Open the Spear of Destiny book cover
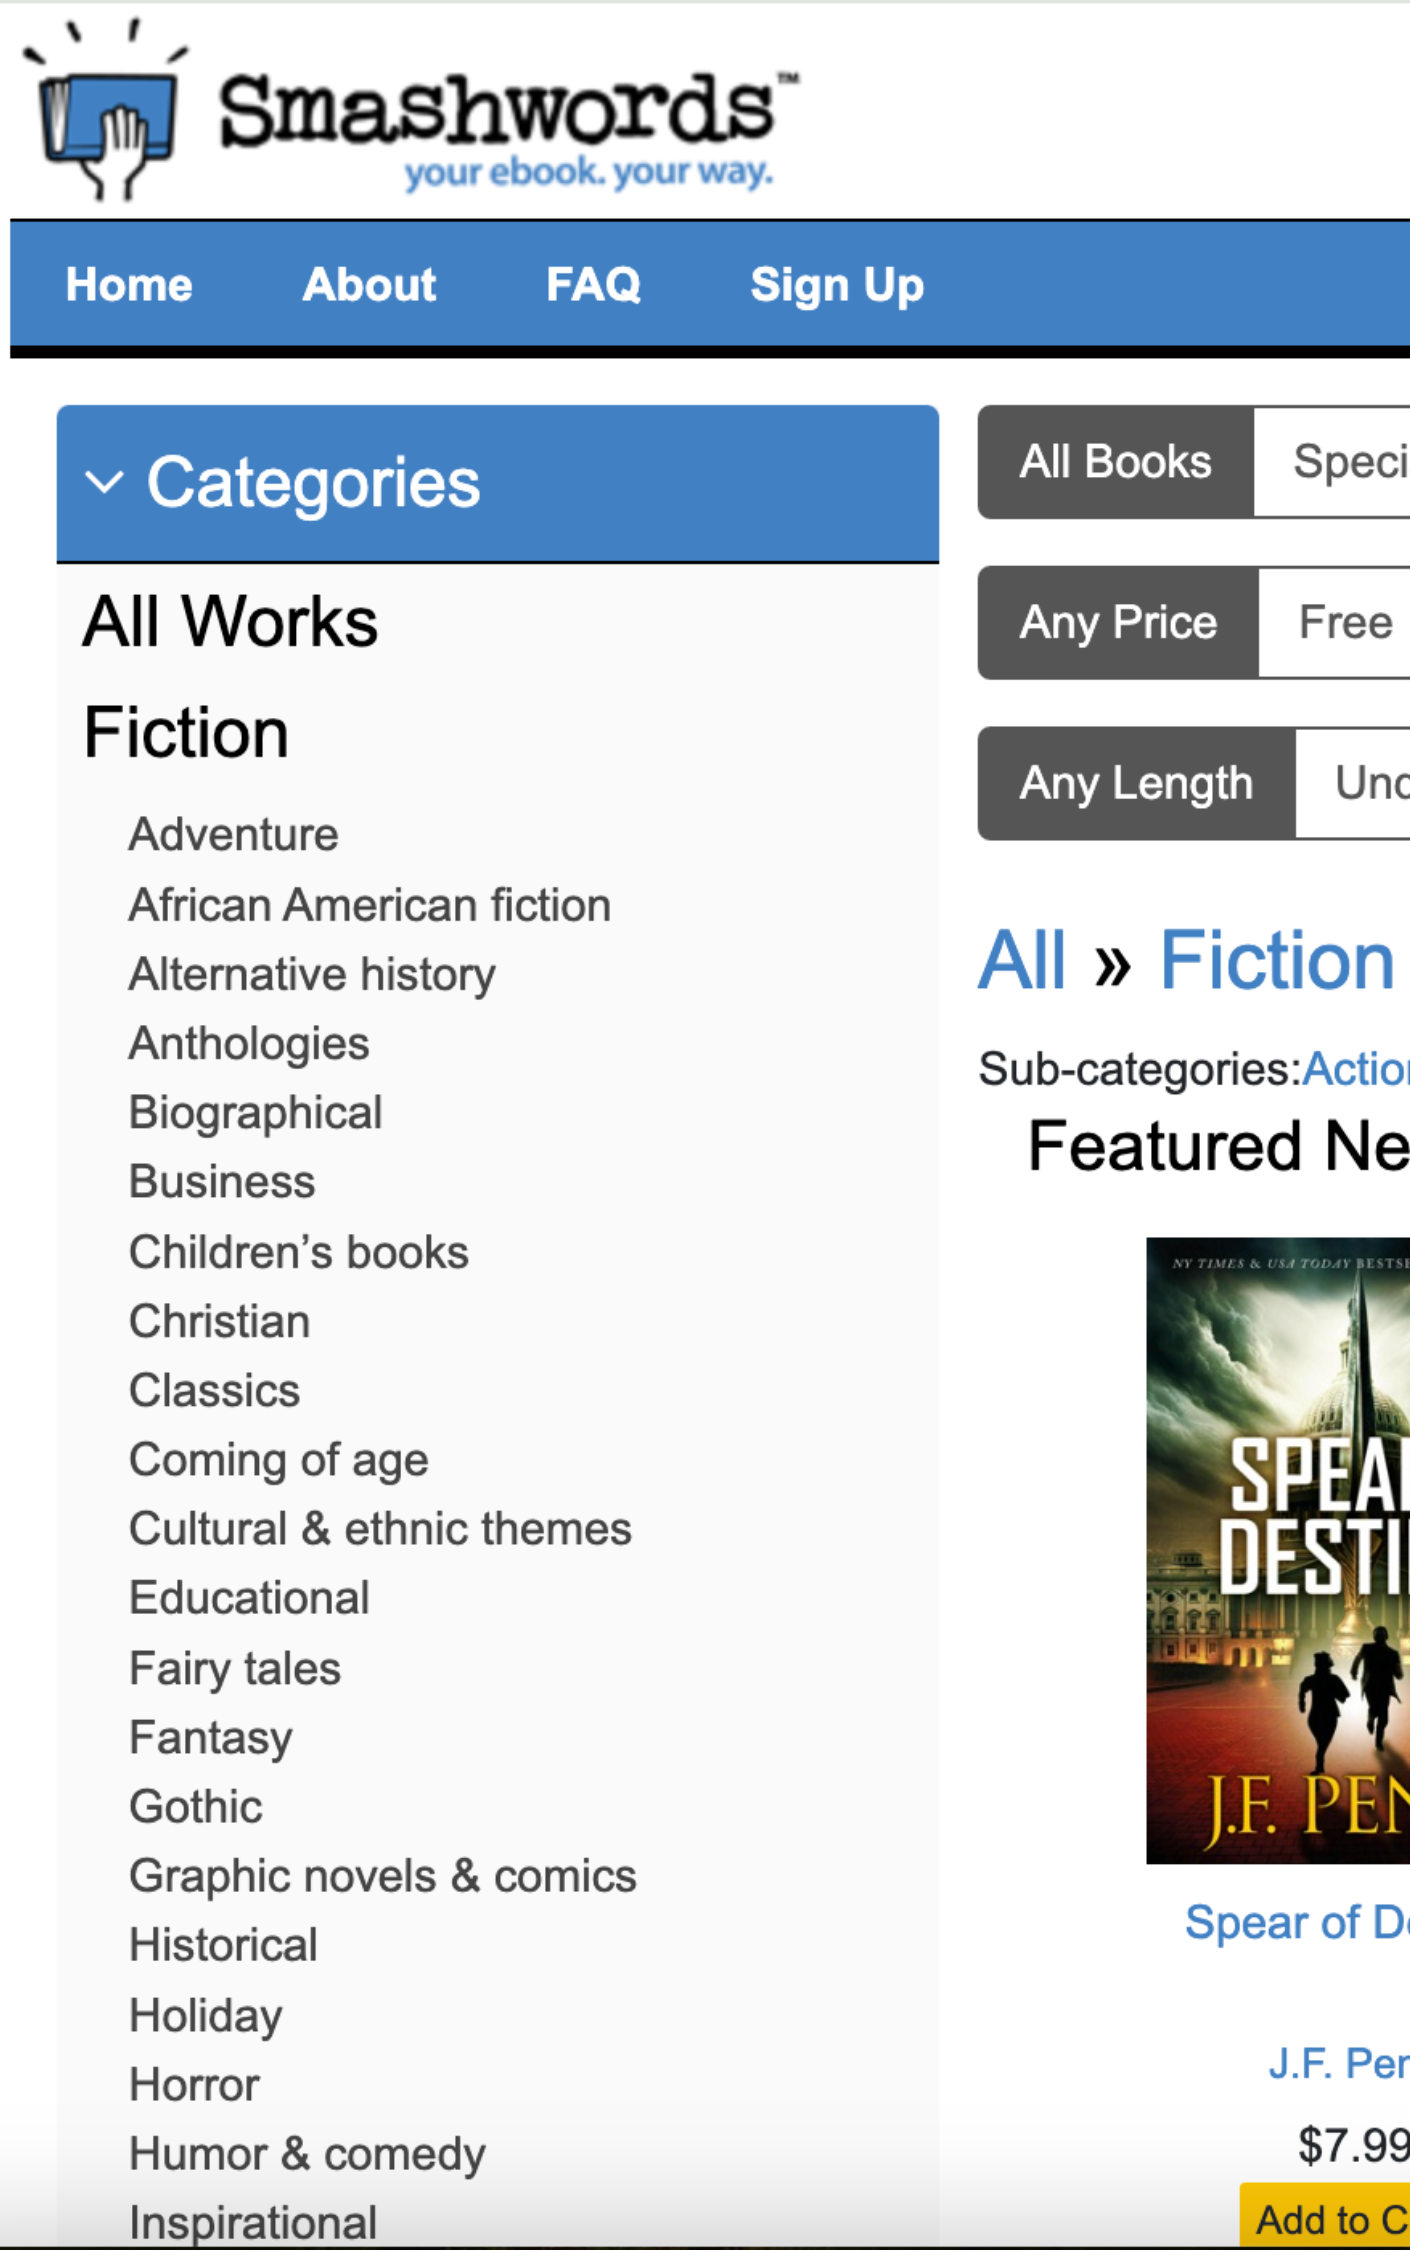1410x2250 pixels. [x=1278, y=1560]
